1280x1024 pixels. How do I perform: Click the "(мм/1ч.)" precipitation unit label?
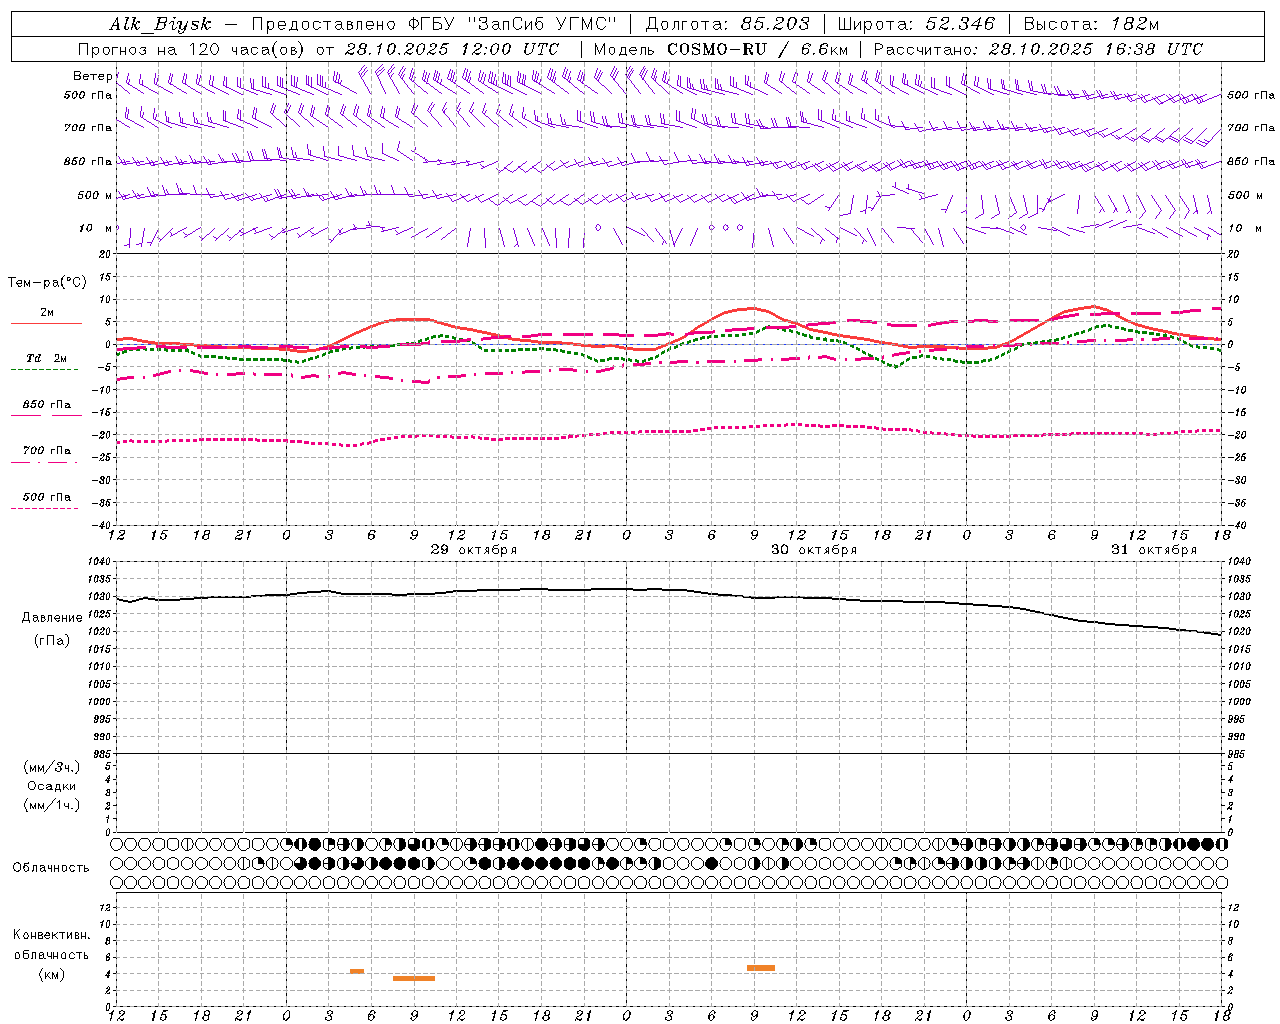pos(52,805)
